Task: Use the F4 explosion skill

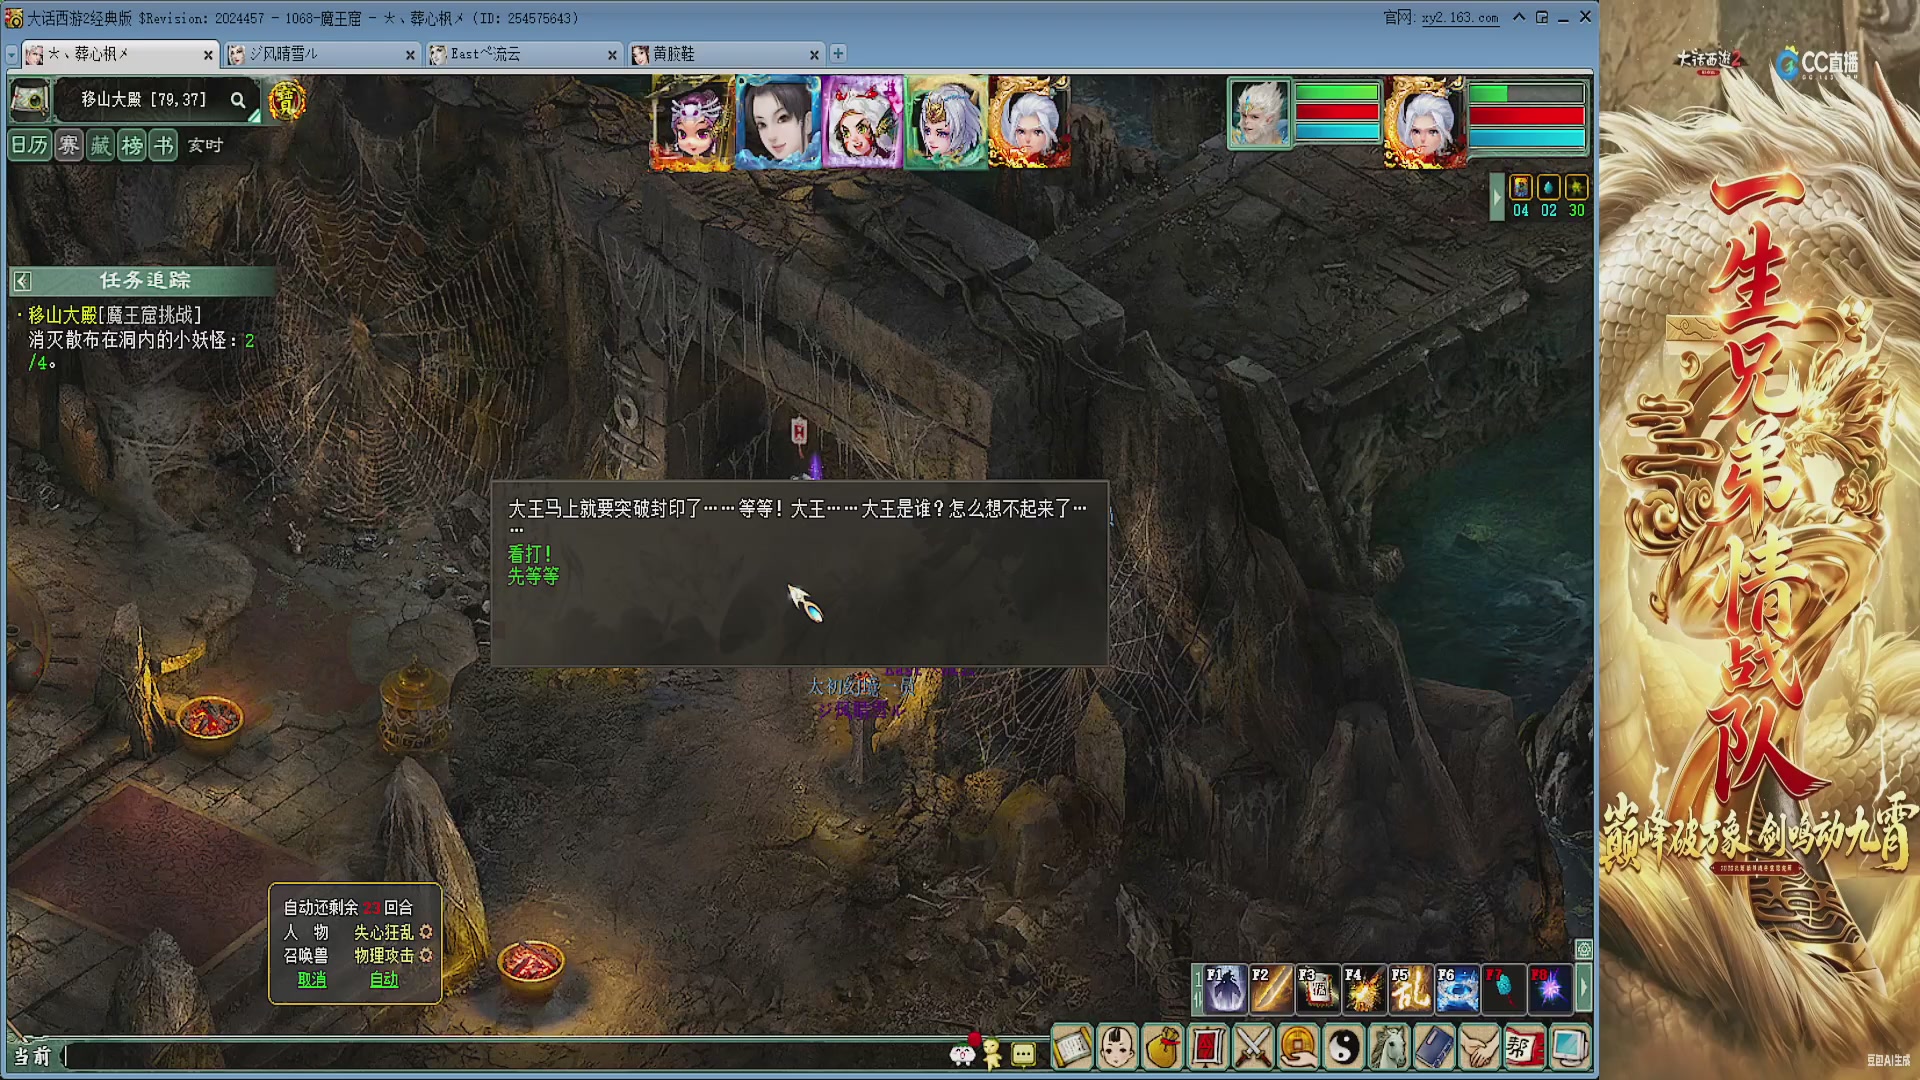Action: pyautogui.click(x=1365, y=989)
